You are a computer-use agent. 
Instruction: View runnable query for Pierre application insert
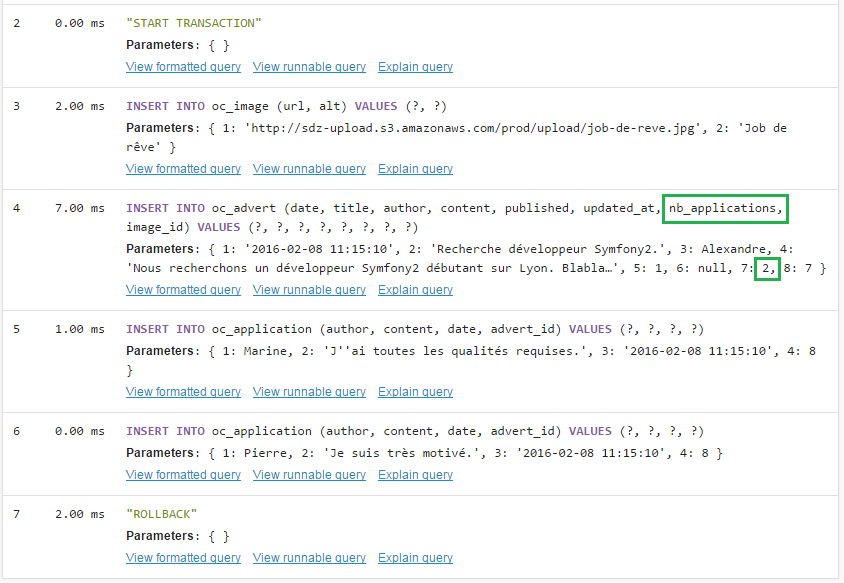(309, 474)
